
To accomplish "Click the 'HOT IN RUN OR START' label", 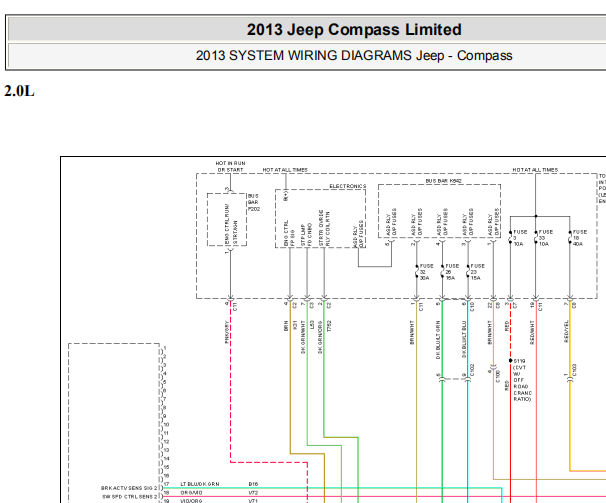I will (230, 167).
